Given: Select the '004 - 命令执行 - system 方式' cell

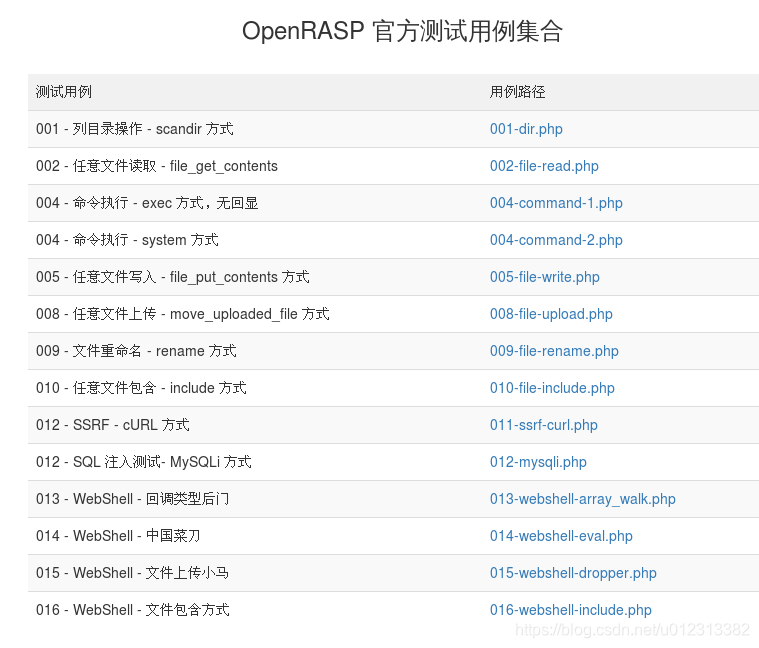Looking at the screenshot, I should pyautogui.click(x=255, y=240).
